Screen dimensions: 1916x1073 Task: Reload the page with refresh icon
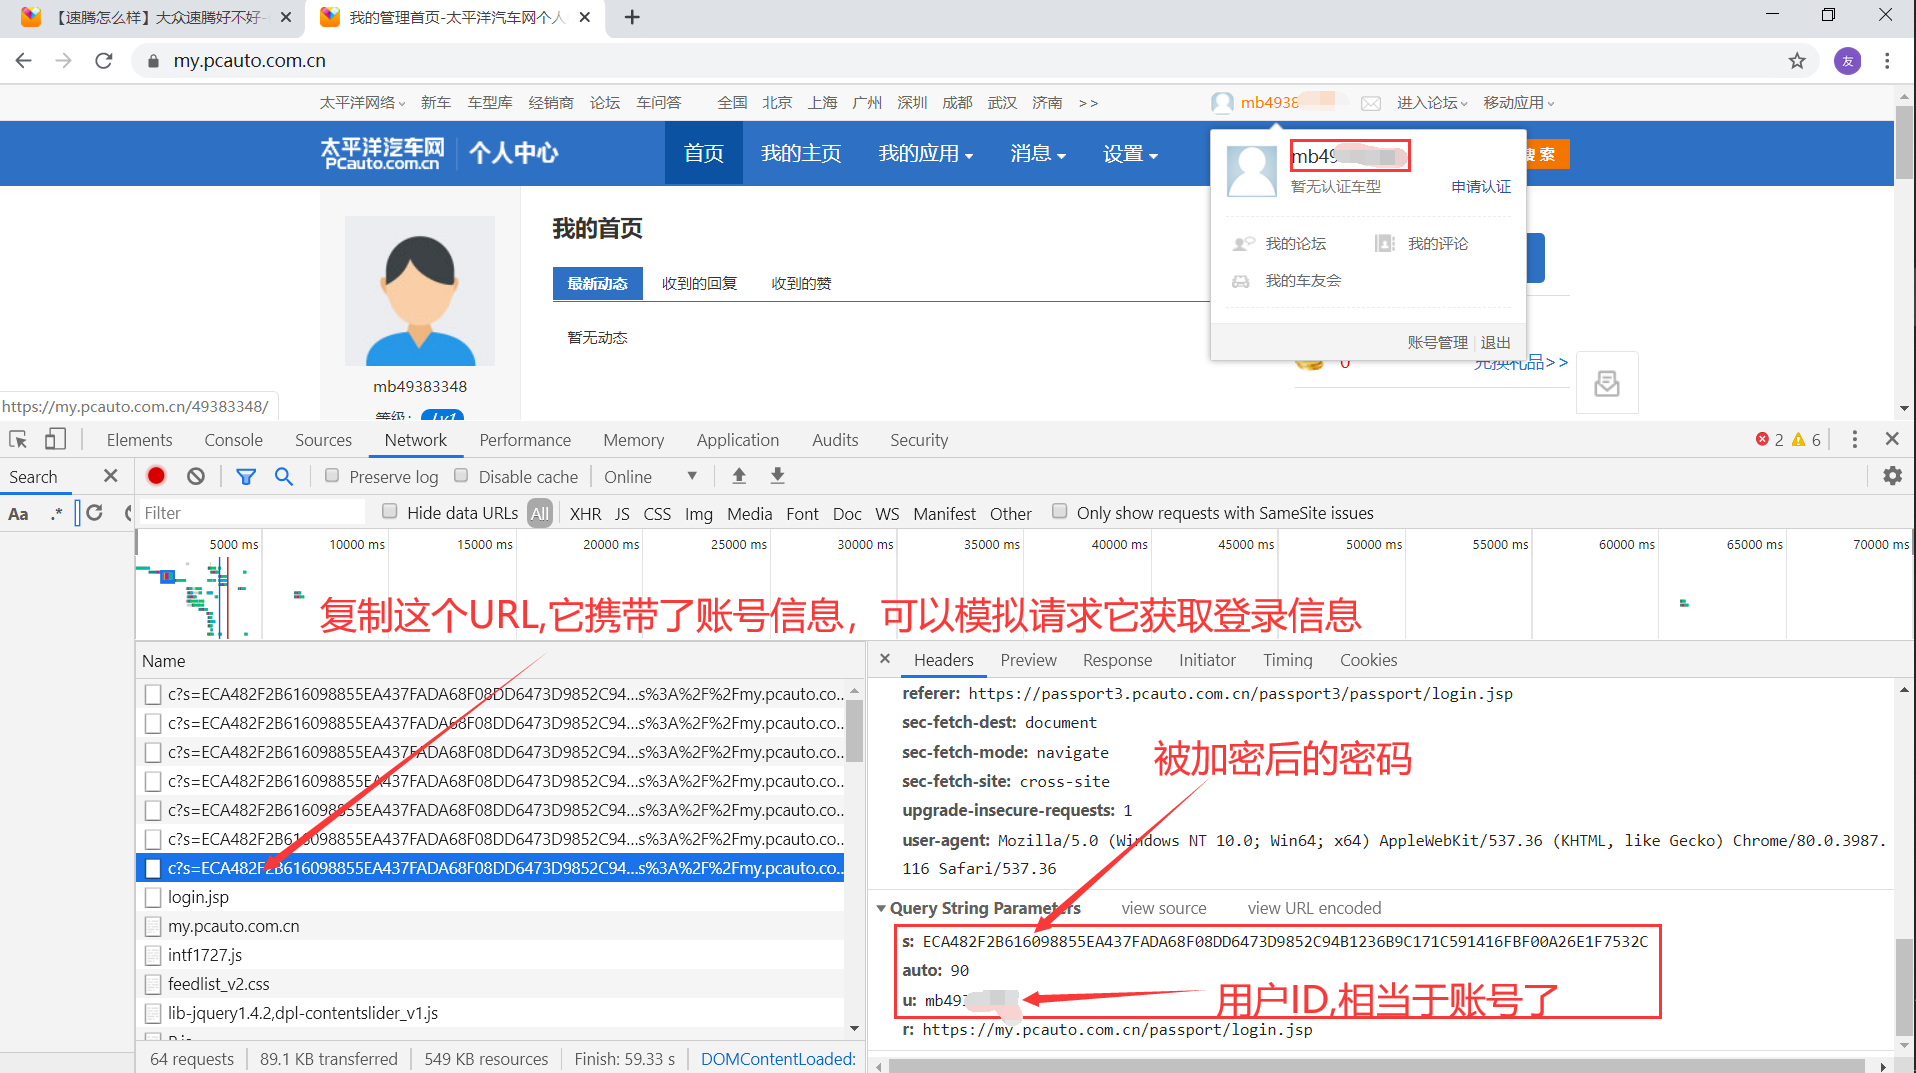103,61
